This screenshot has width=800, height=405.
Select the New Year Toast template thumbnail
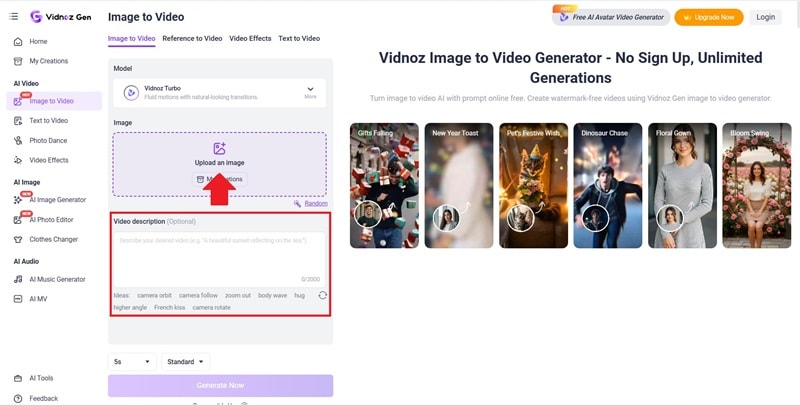459,186
